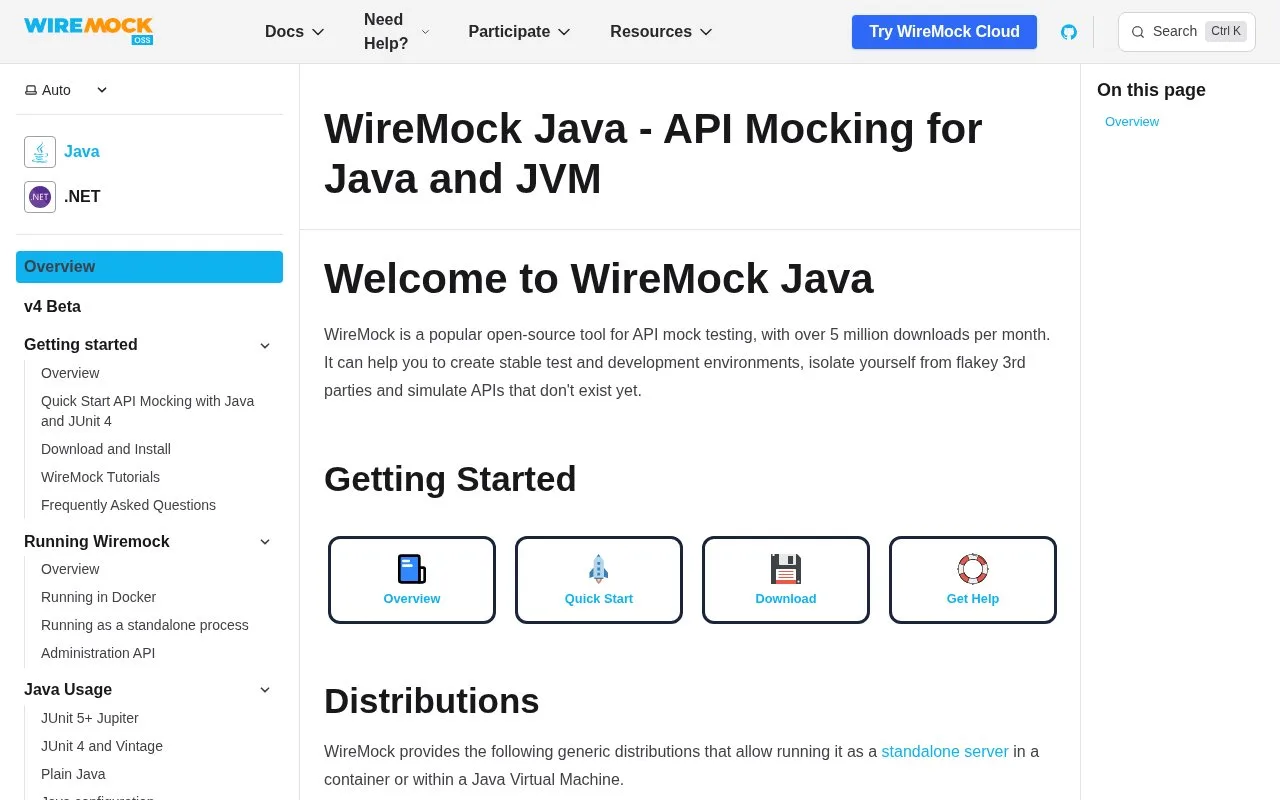Click the magnifier icon in Search box

1138,32
